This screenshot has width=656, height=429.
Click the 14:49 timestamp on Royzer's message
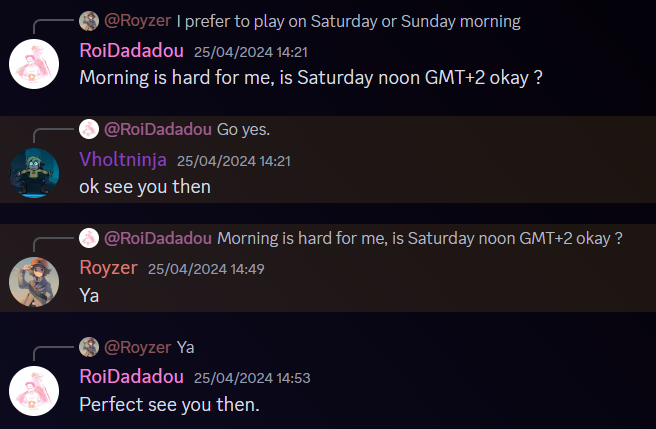[x=204, y=269]
